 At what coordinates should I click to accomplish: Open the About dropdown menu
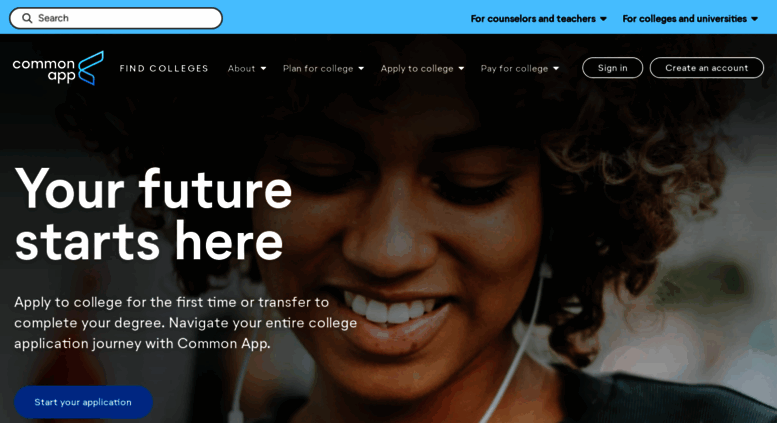click(x=247, y=68)
